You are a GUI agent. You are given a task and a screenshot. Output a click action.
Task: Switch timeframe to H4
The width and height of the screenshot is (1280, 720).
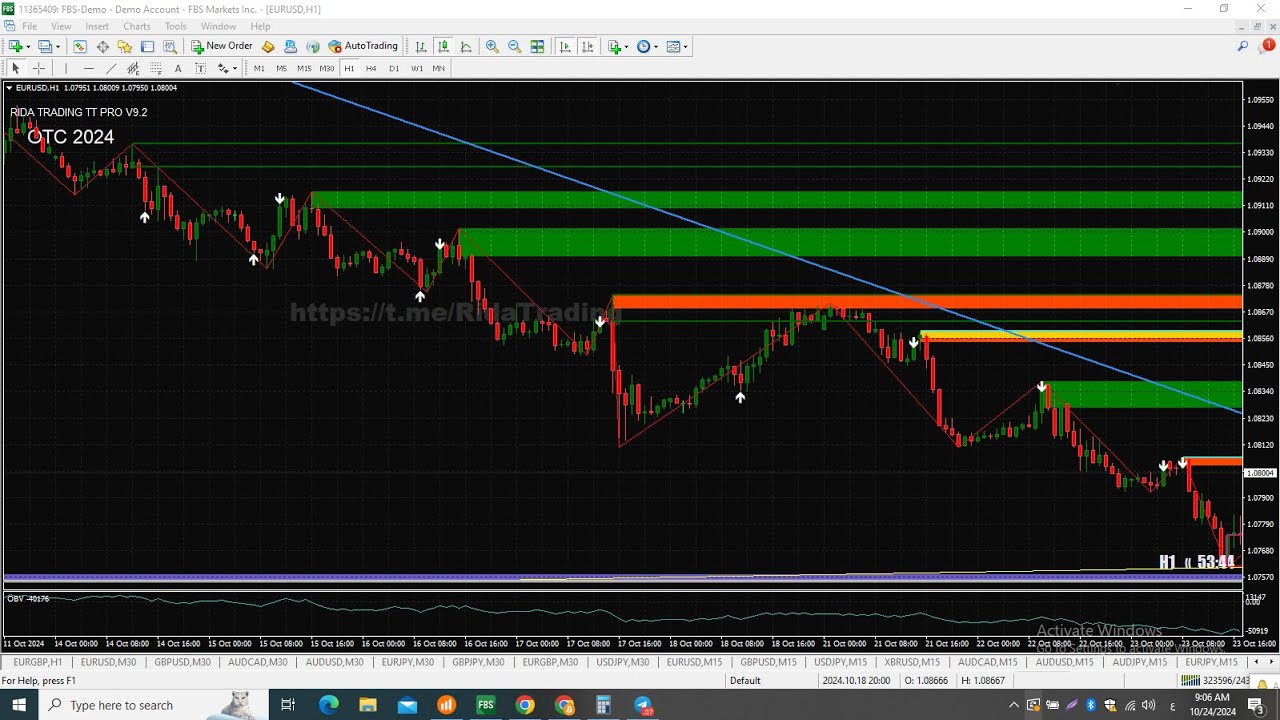coord(371,68)
